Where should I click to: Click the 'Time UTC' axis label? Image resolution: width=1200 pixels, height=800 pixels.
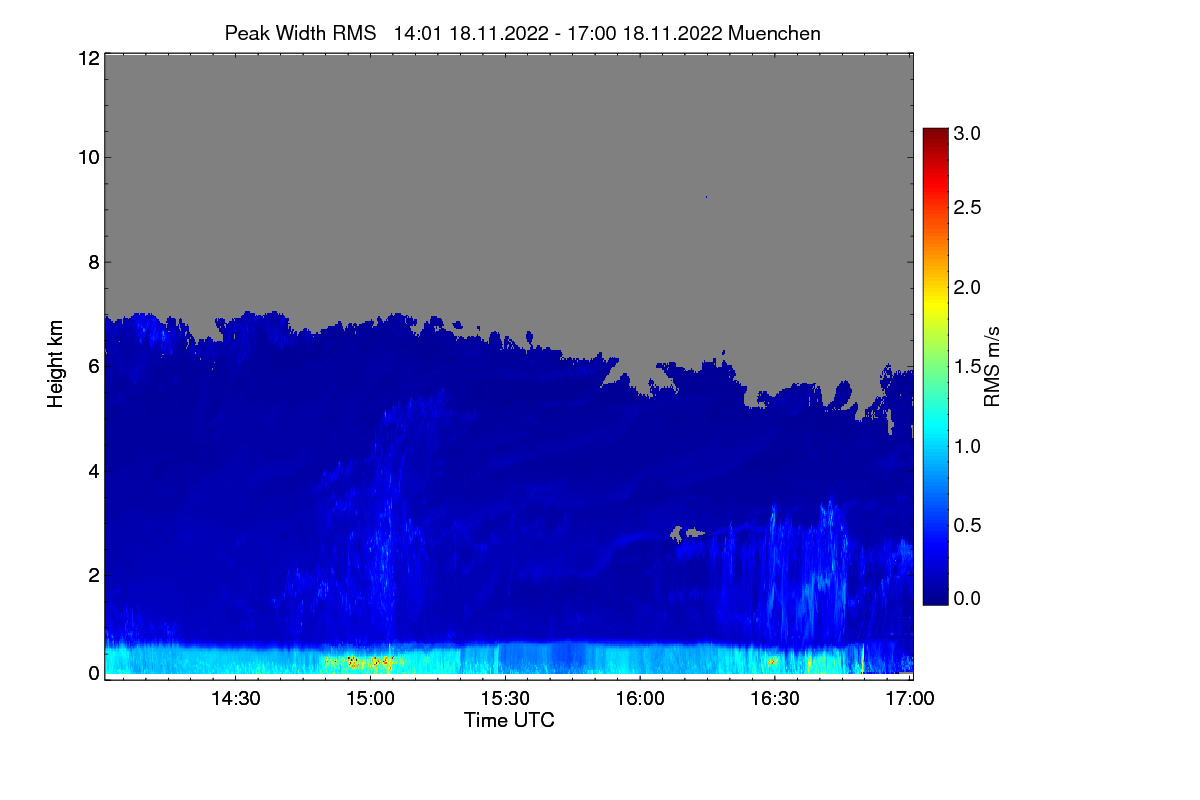tap(509, 720)
